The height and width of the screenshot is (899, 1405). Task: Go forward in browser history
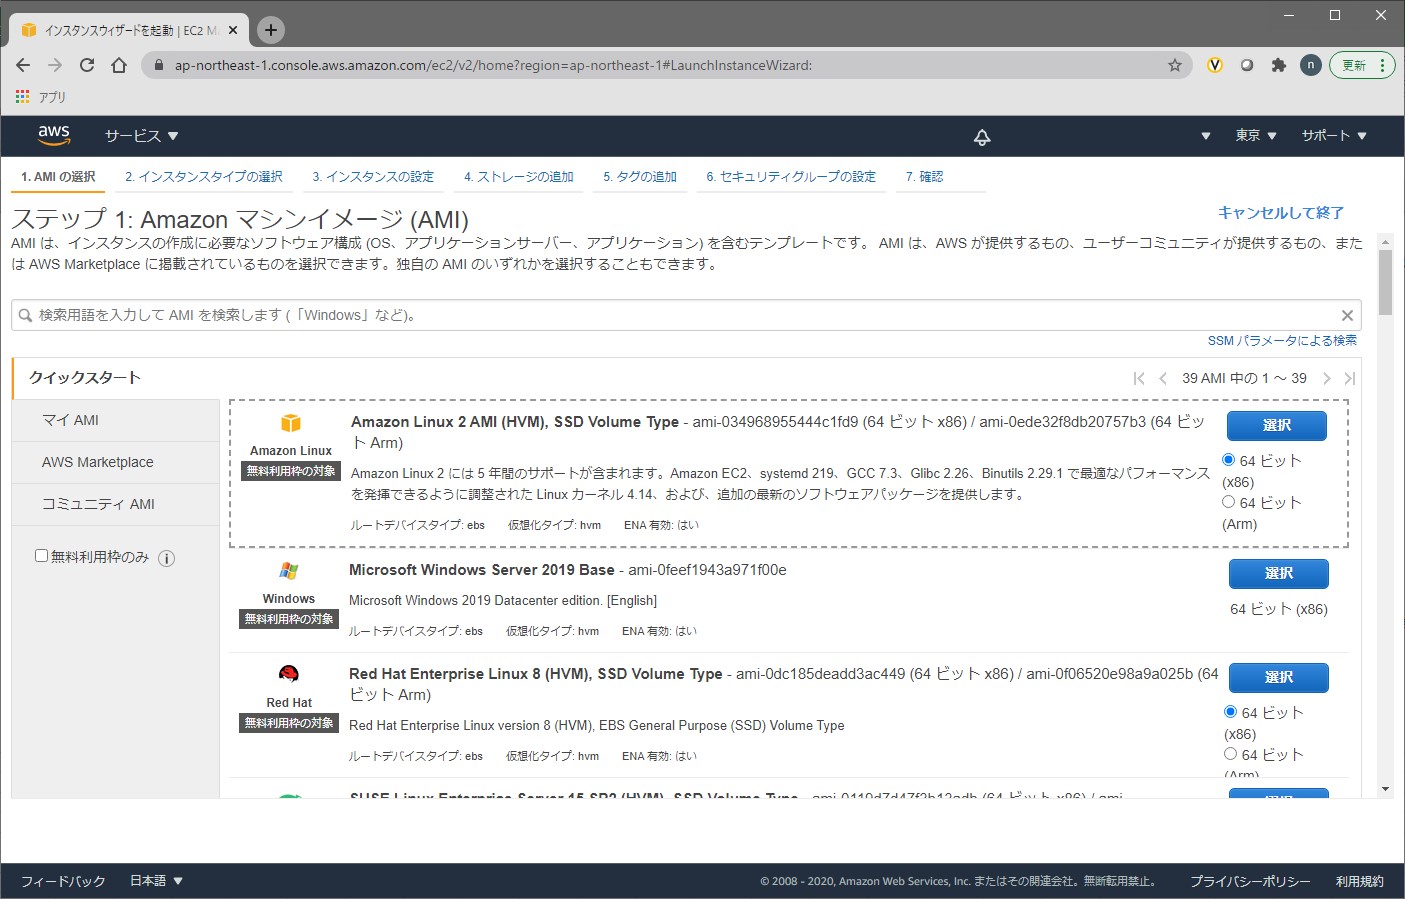[x=55, y=65]
